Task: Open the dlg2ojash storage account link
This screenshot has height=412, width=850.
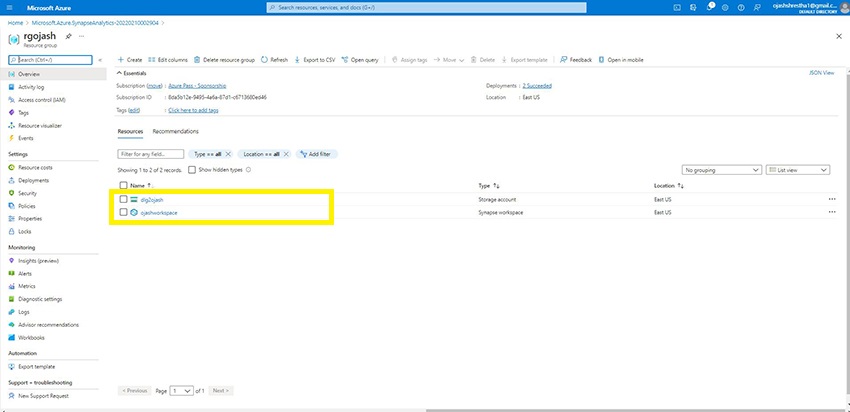Action: [152, 199]
